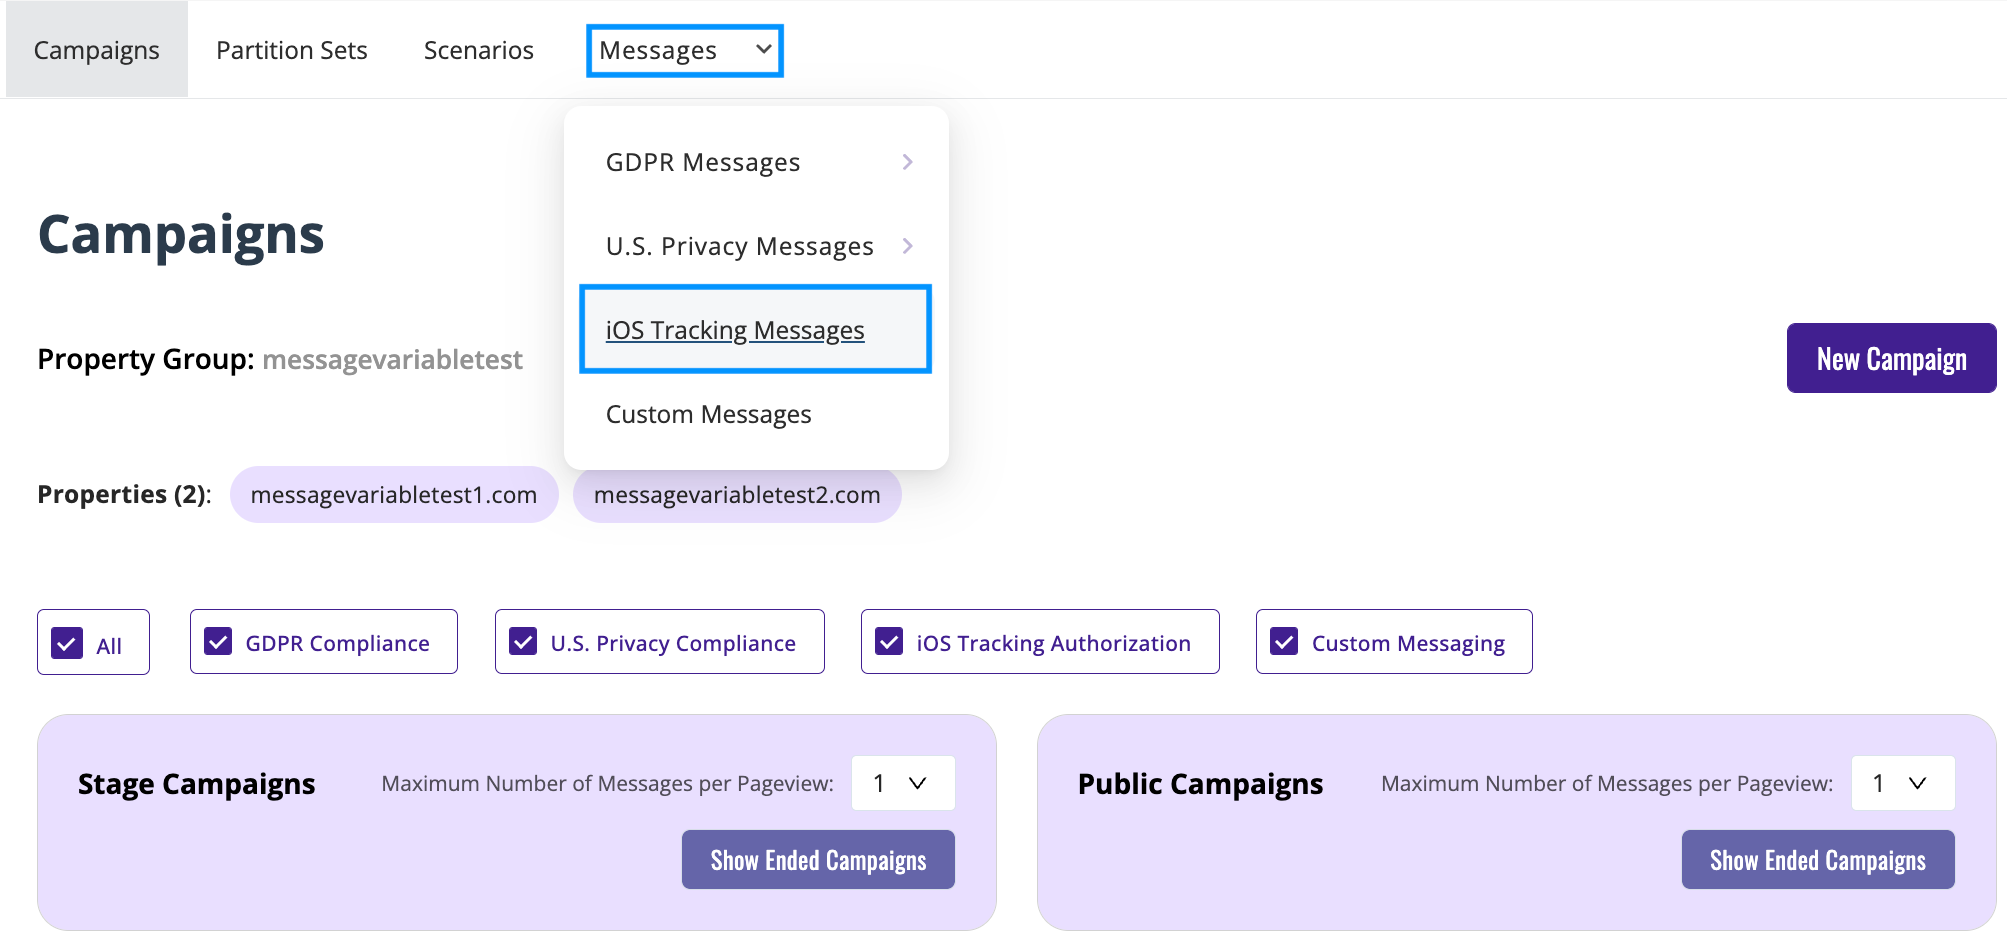Image resolution: width=2007 pixels, height=938 pixels.
Task: Select the messagevariabletest2.com property chip
Action: click(x=737, y=494)
